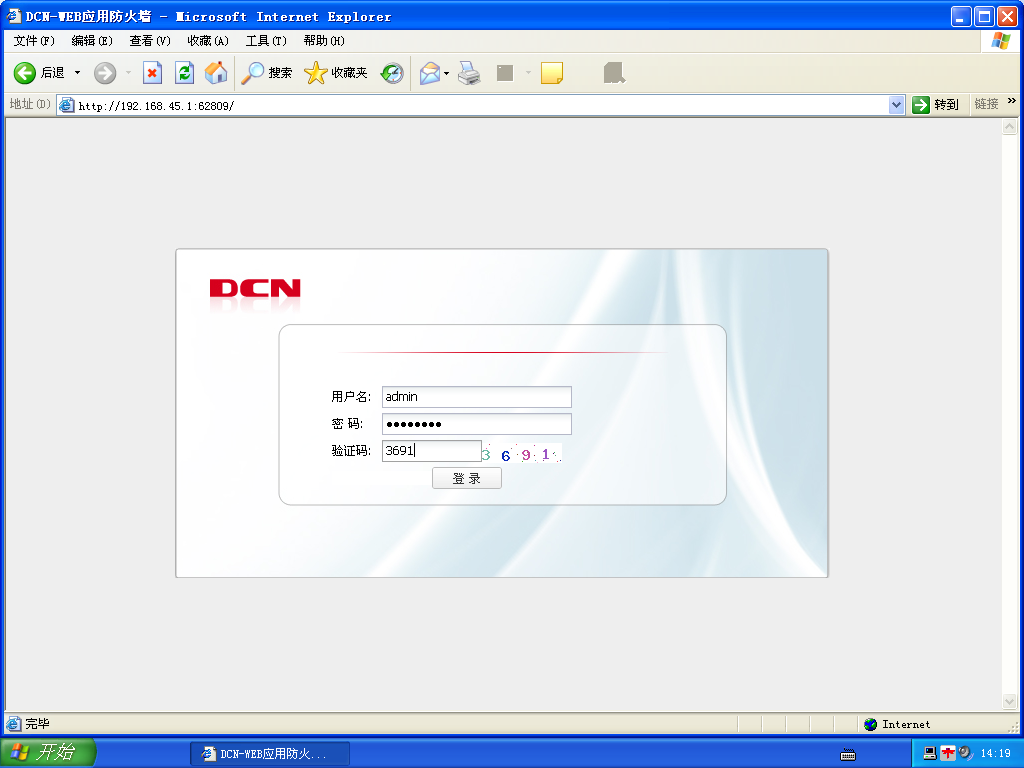The height and width of the screenshot is (768, 1024).
Task: Open the History clock icon
Action: pyautogui.click(x=392, y=72)
